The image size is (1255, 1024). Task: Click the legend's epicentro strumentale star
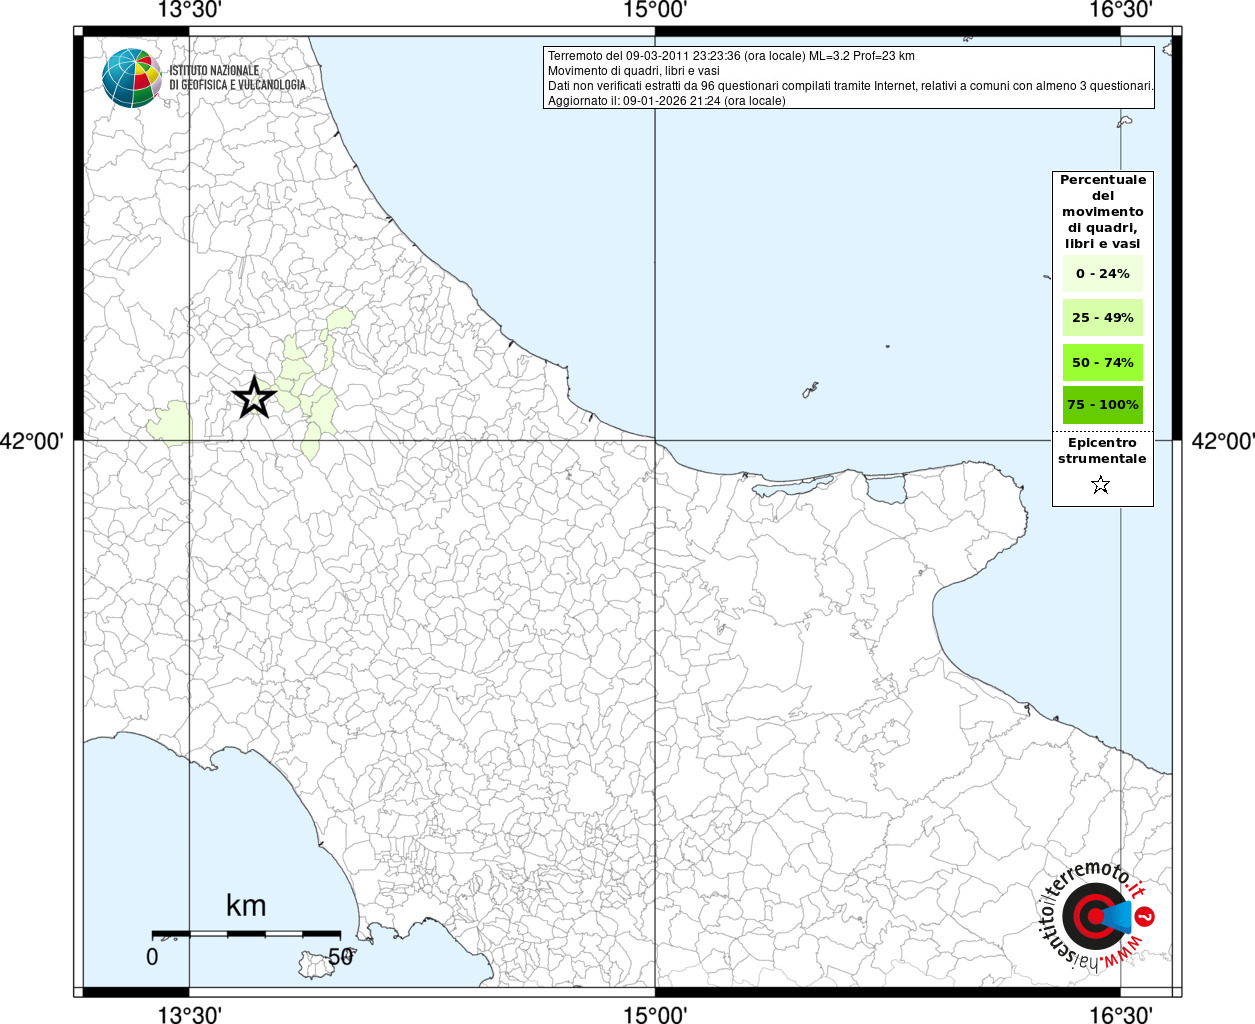point(1101,485)
